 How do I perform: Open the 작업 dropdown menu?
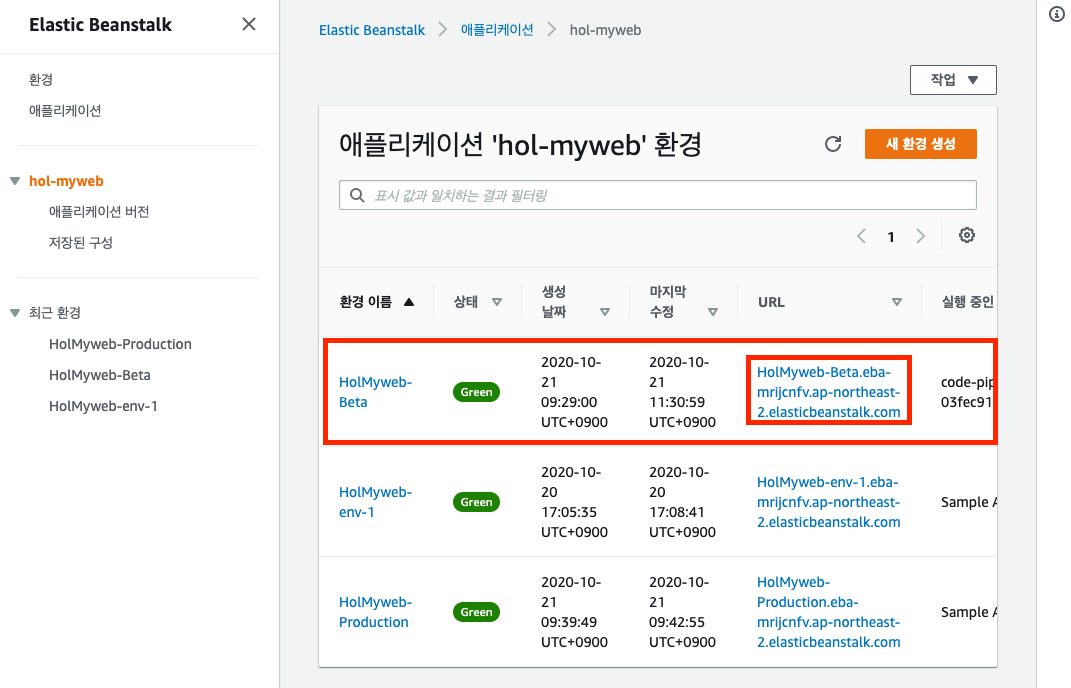pos(953,80)
